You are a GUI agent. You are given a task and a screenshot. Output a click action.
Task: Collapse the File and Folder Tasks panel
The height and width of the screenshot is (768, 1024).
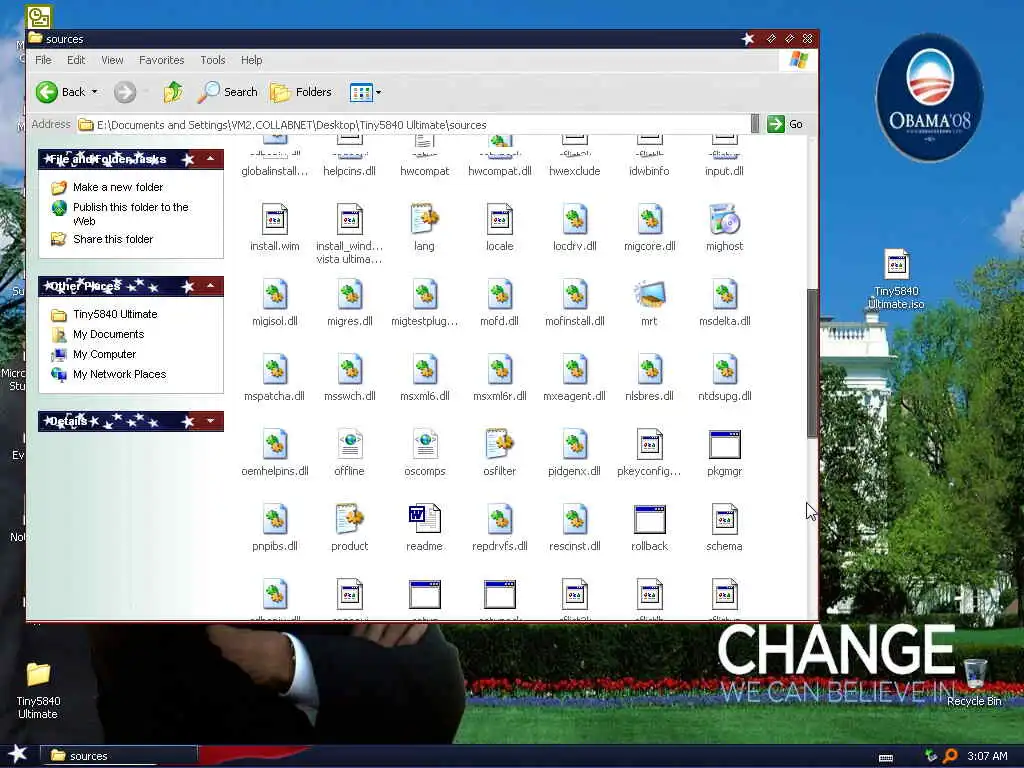click(210, 159)
